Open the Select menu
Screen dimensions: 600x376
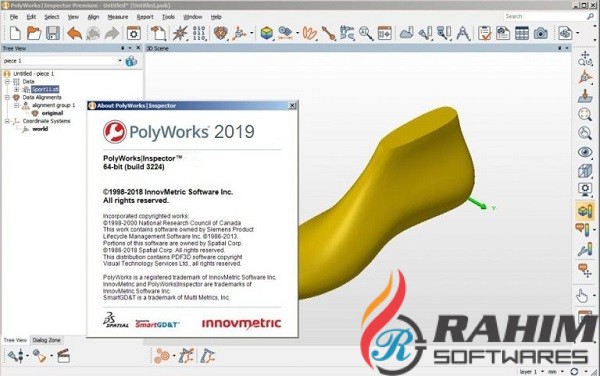click(52, 17)
